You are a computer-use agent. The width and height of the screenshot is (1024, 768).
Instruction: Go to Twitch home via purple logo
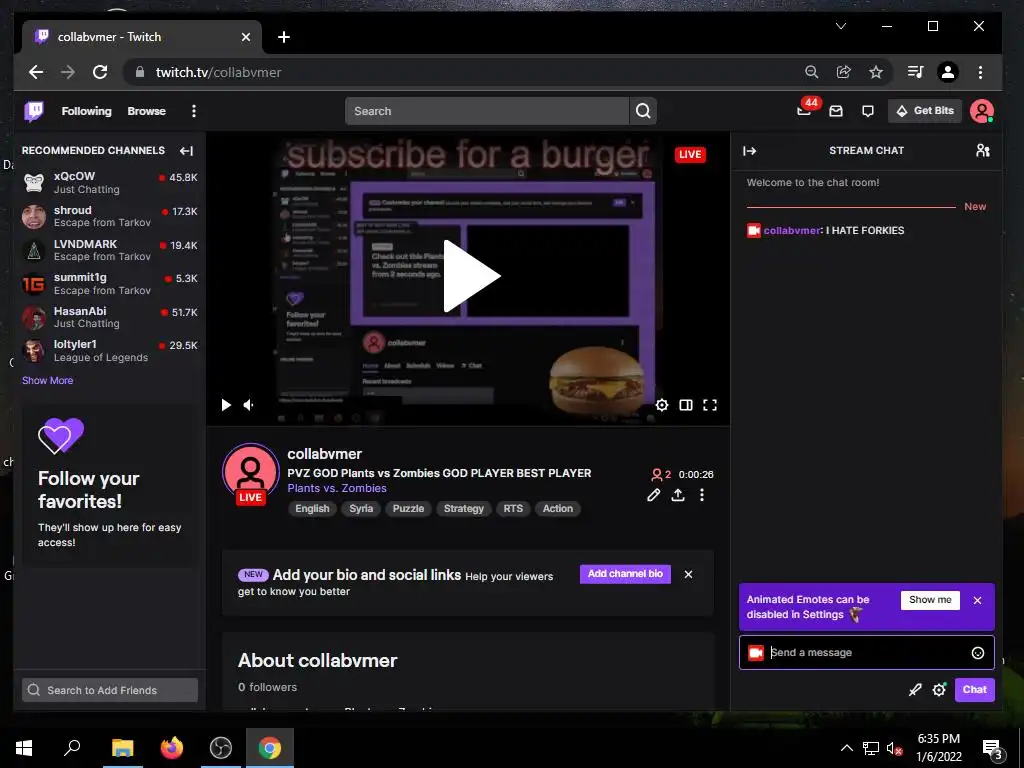[34, 111]
